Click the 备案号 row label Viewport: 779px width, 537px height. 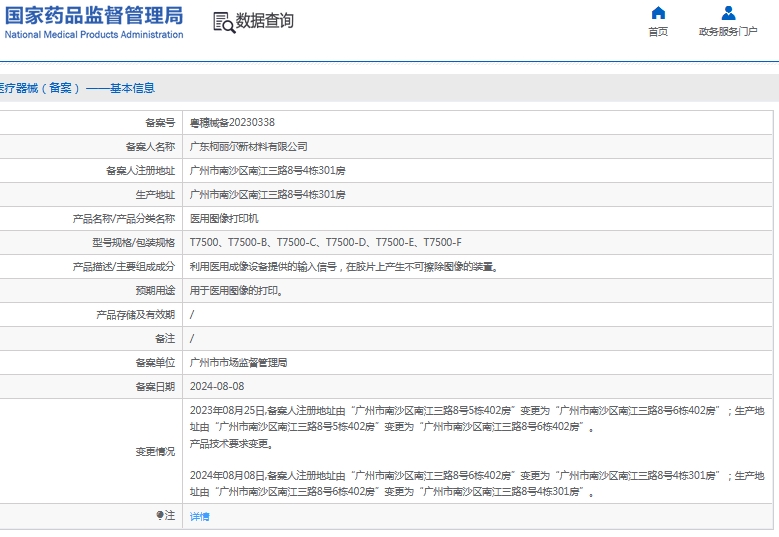click(160, 123)
